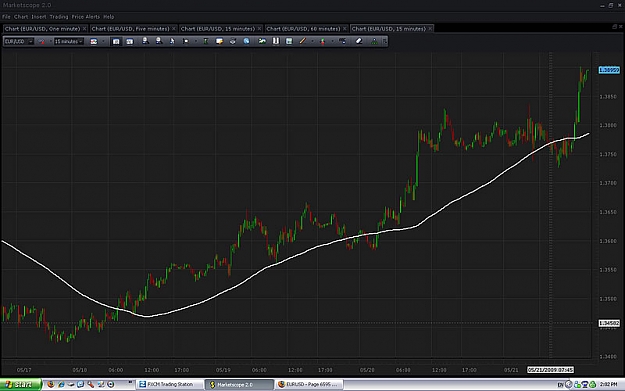Click the first magnifier (zoom in) icon
The height and width of the screenshot is (391, 625).
pyautogui.click(x=145, y=41)
